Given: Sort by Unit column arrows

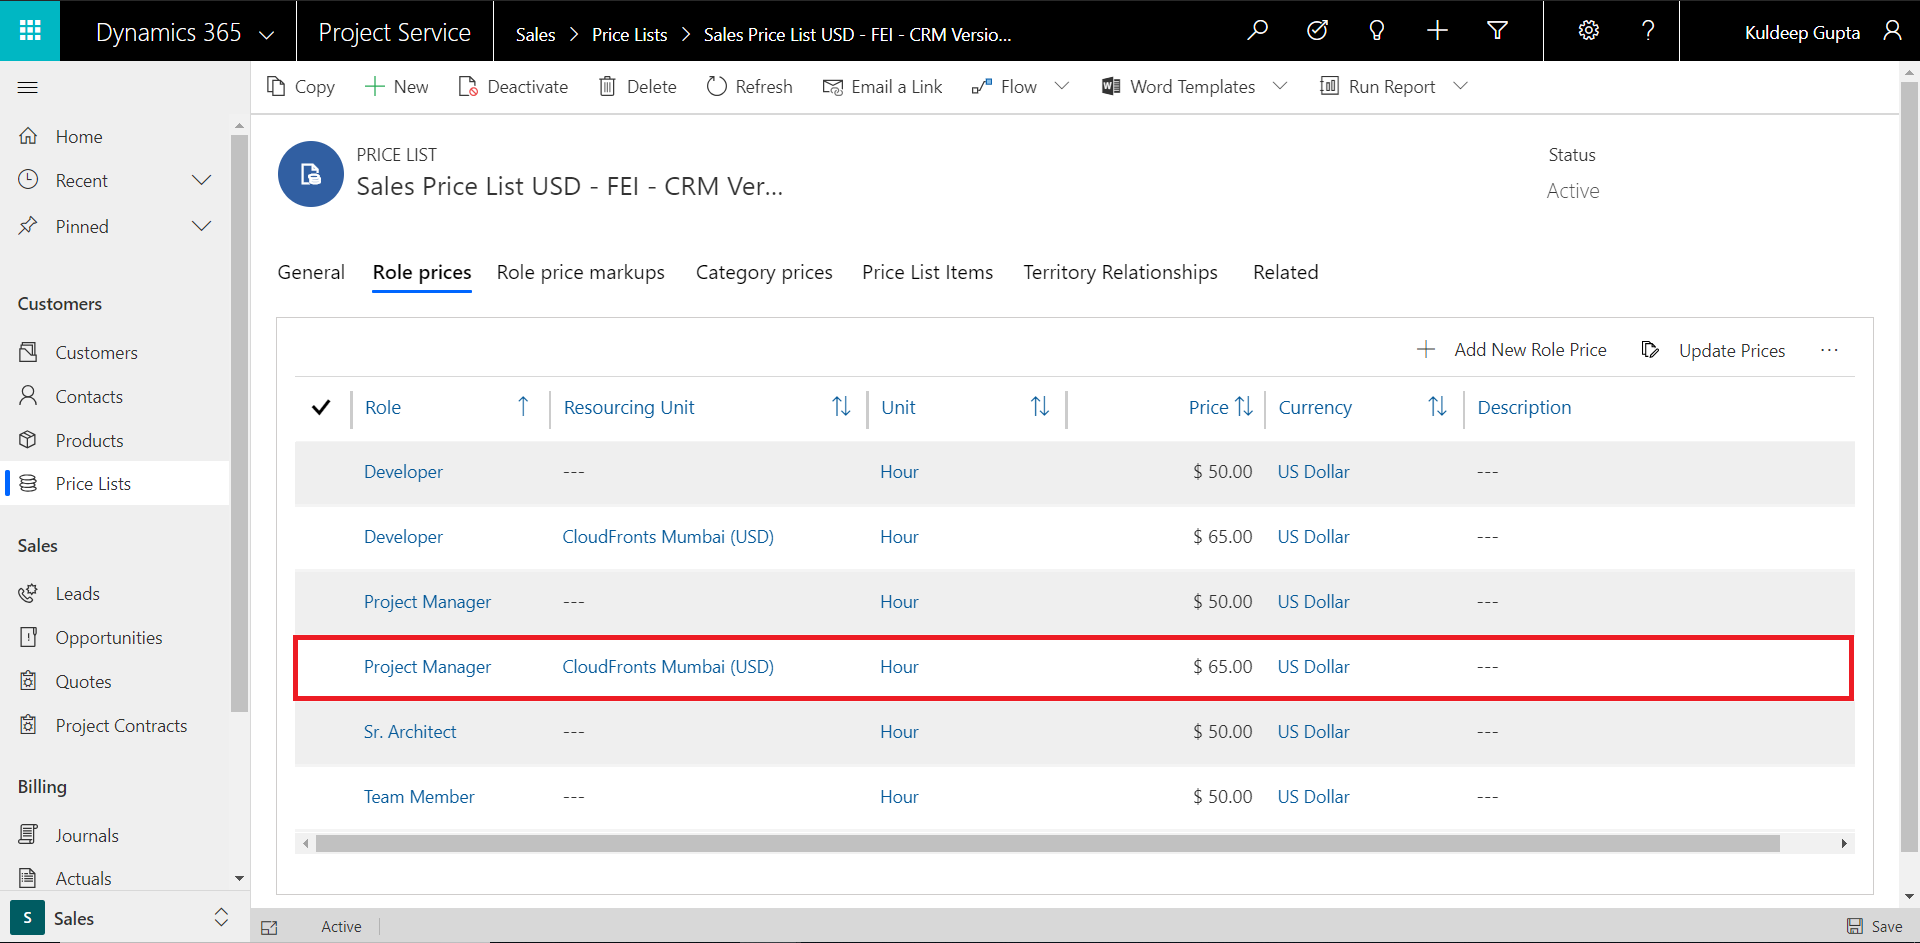Looking at the screenshot, I should 1040,406.
